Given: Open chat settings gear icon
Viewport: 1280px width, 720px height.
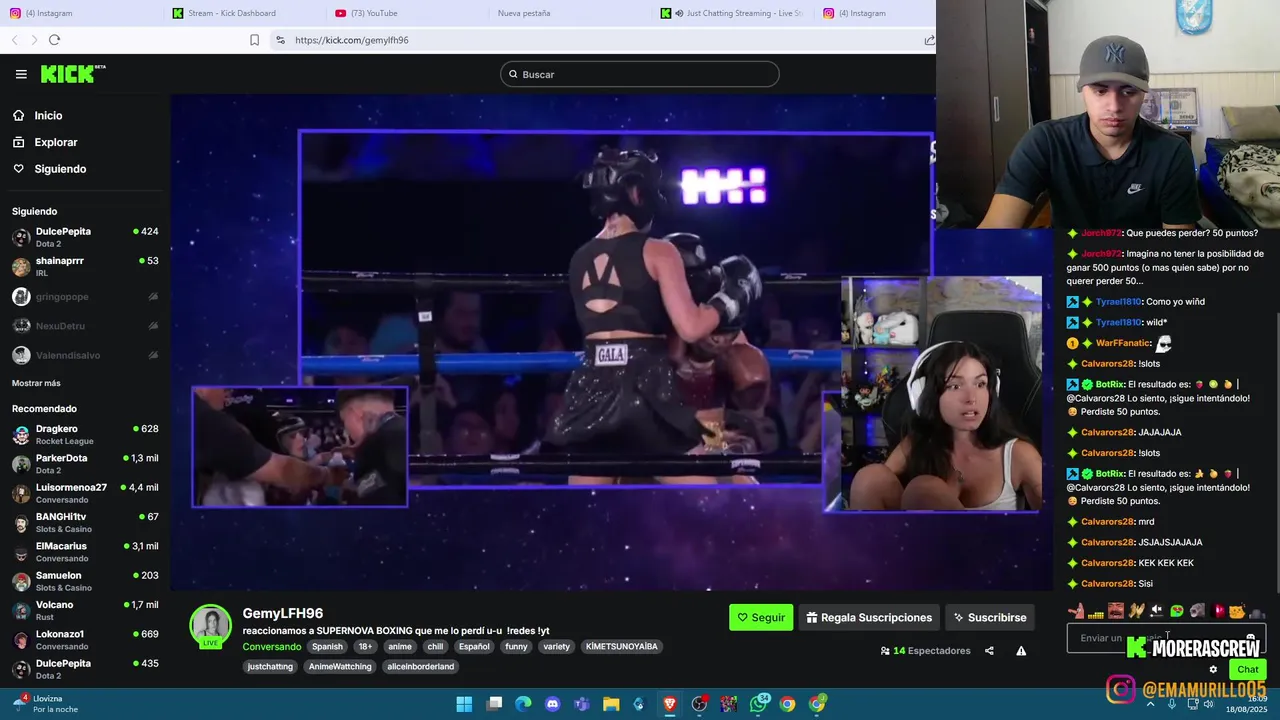Looking at the screenshot, I should pyautogui.click(x=1213, y=670).
